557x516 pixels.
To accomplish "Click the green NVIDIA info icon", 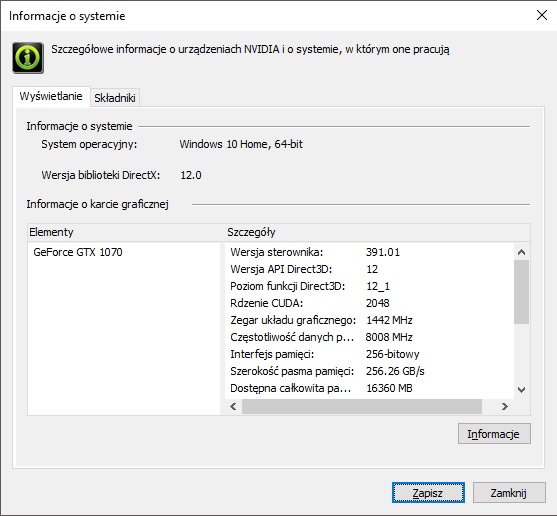I will point(28,58).
